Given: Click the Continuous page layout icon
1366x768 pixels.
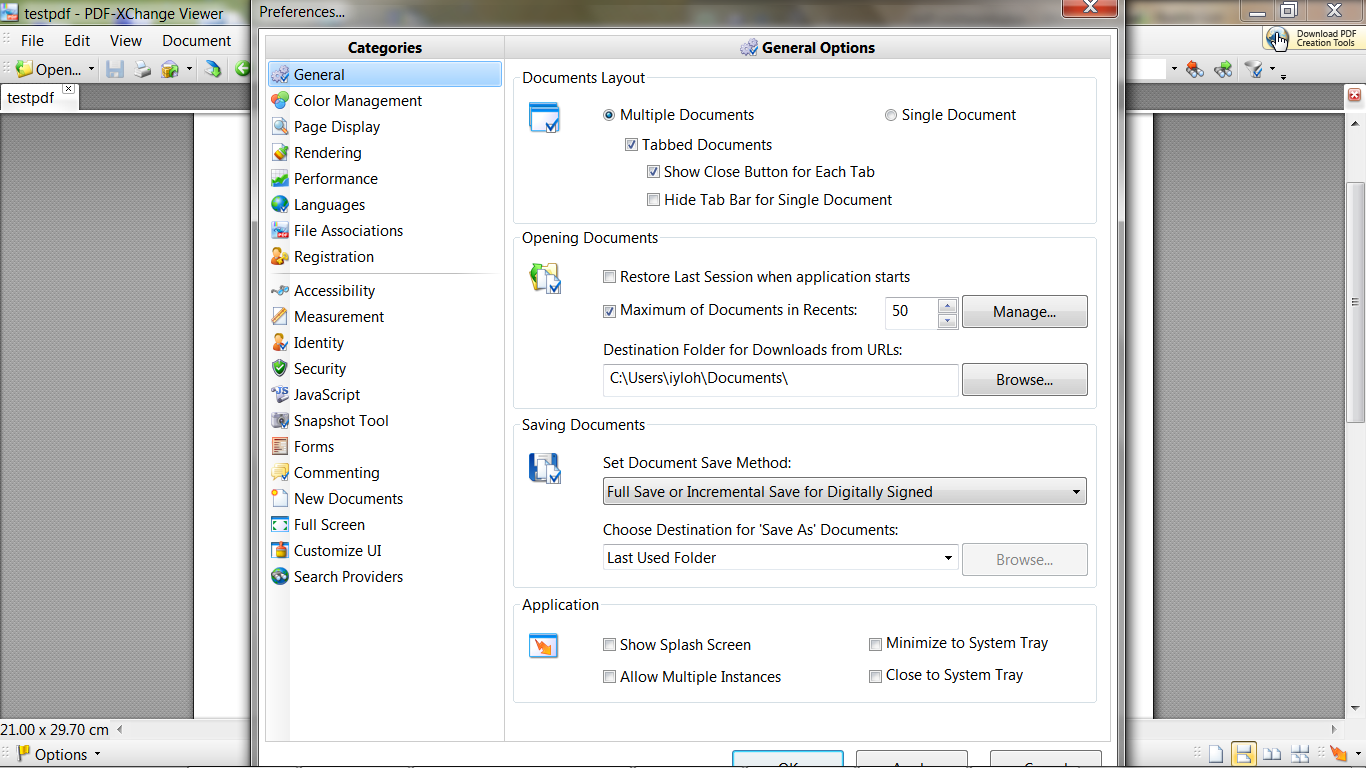Looking at the screenshot, I should click(x=1243, y=754).
